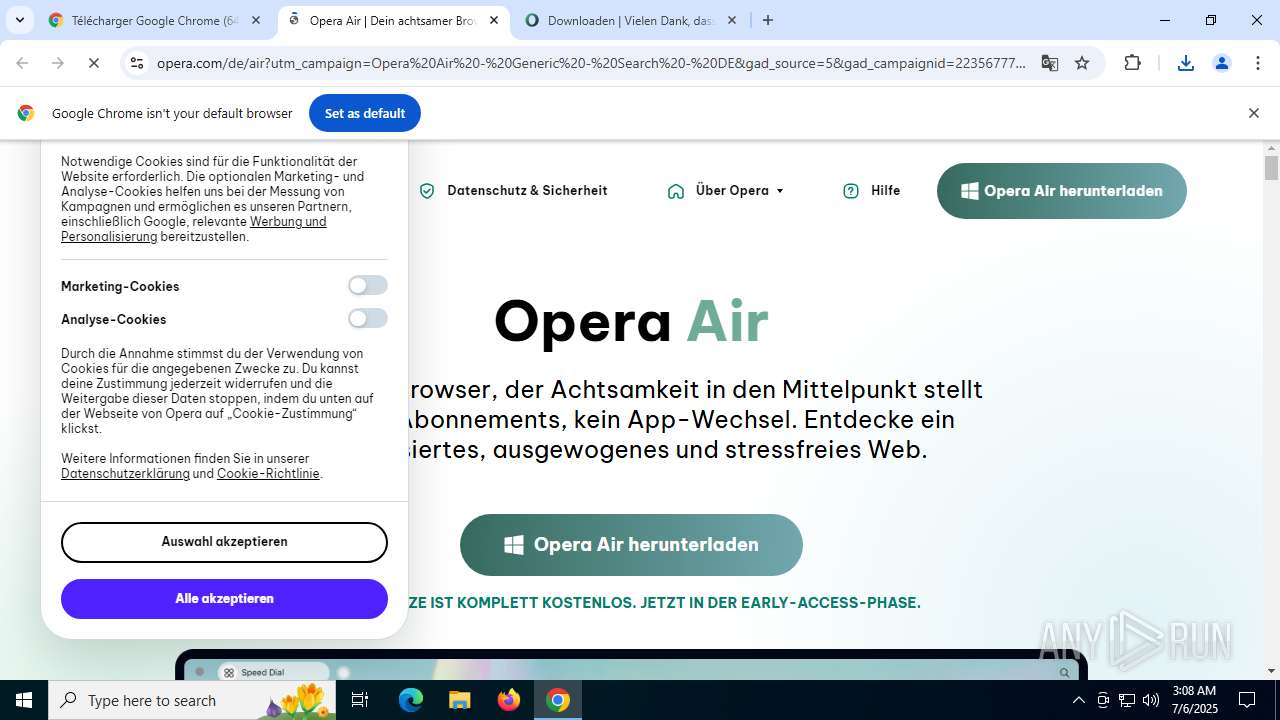
Task: Open the Extensions puzzle icon
Action: 1132,63
